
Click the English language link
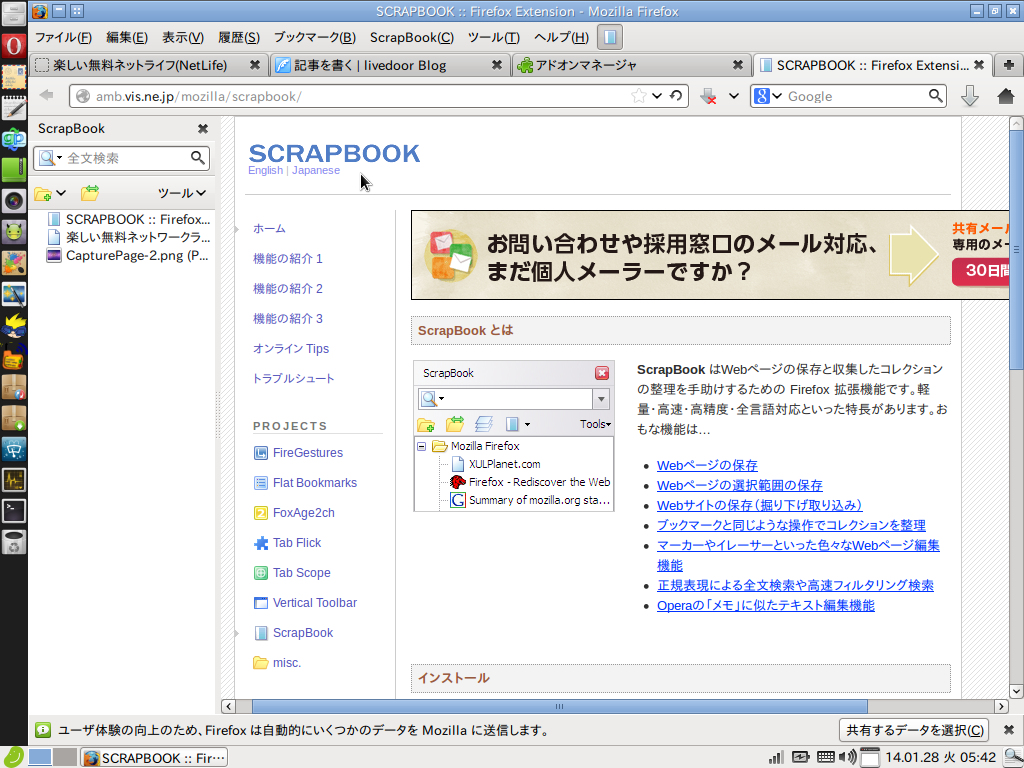coord(265,170)
